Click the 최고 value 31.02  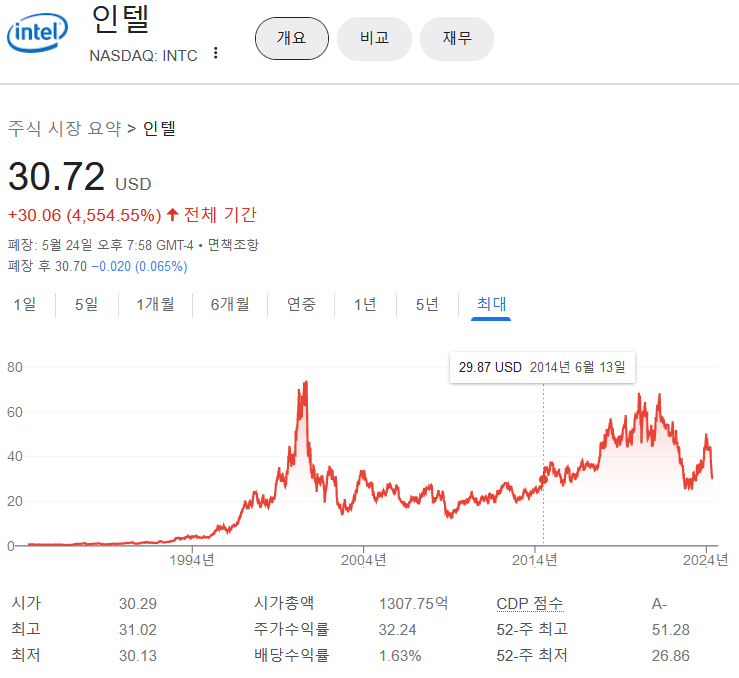click(x=138, y=630)
